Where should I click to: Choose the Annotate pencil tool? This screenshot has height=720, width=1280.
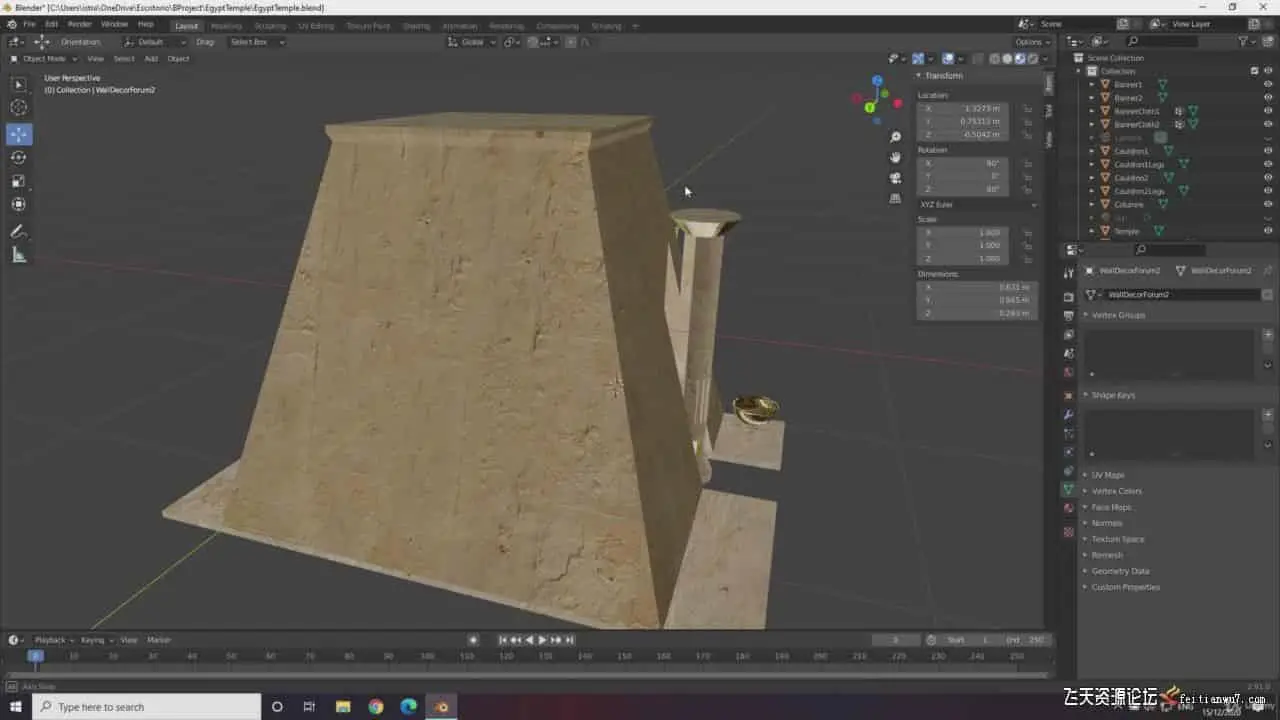pos(19,232)
